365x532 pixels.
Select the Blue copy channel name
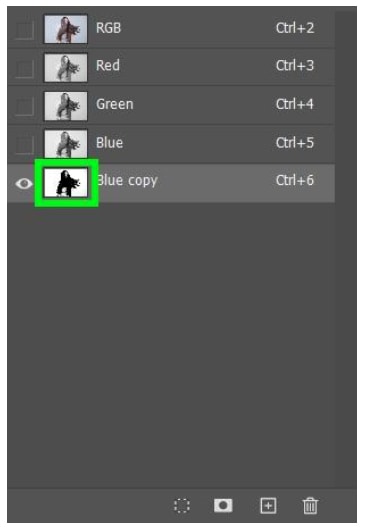128,181
